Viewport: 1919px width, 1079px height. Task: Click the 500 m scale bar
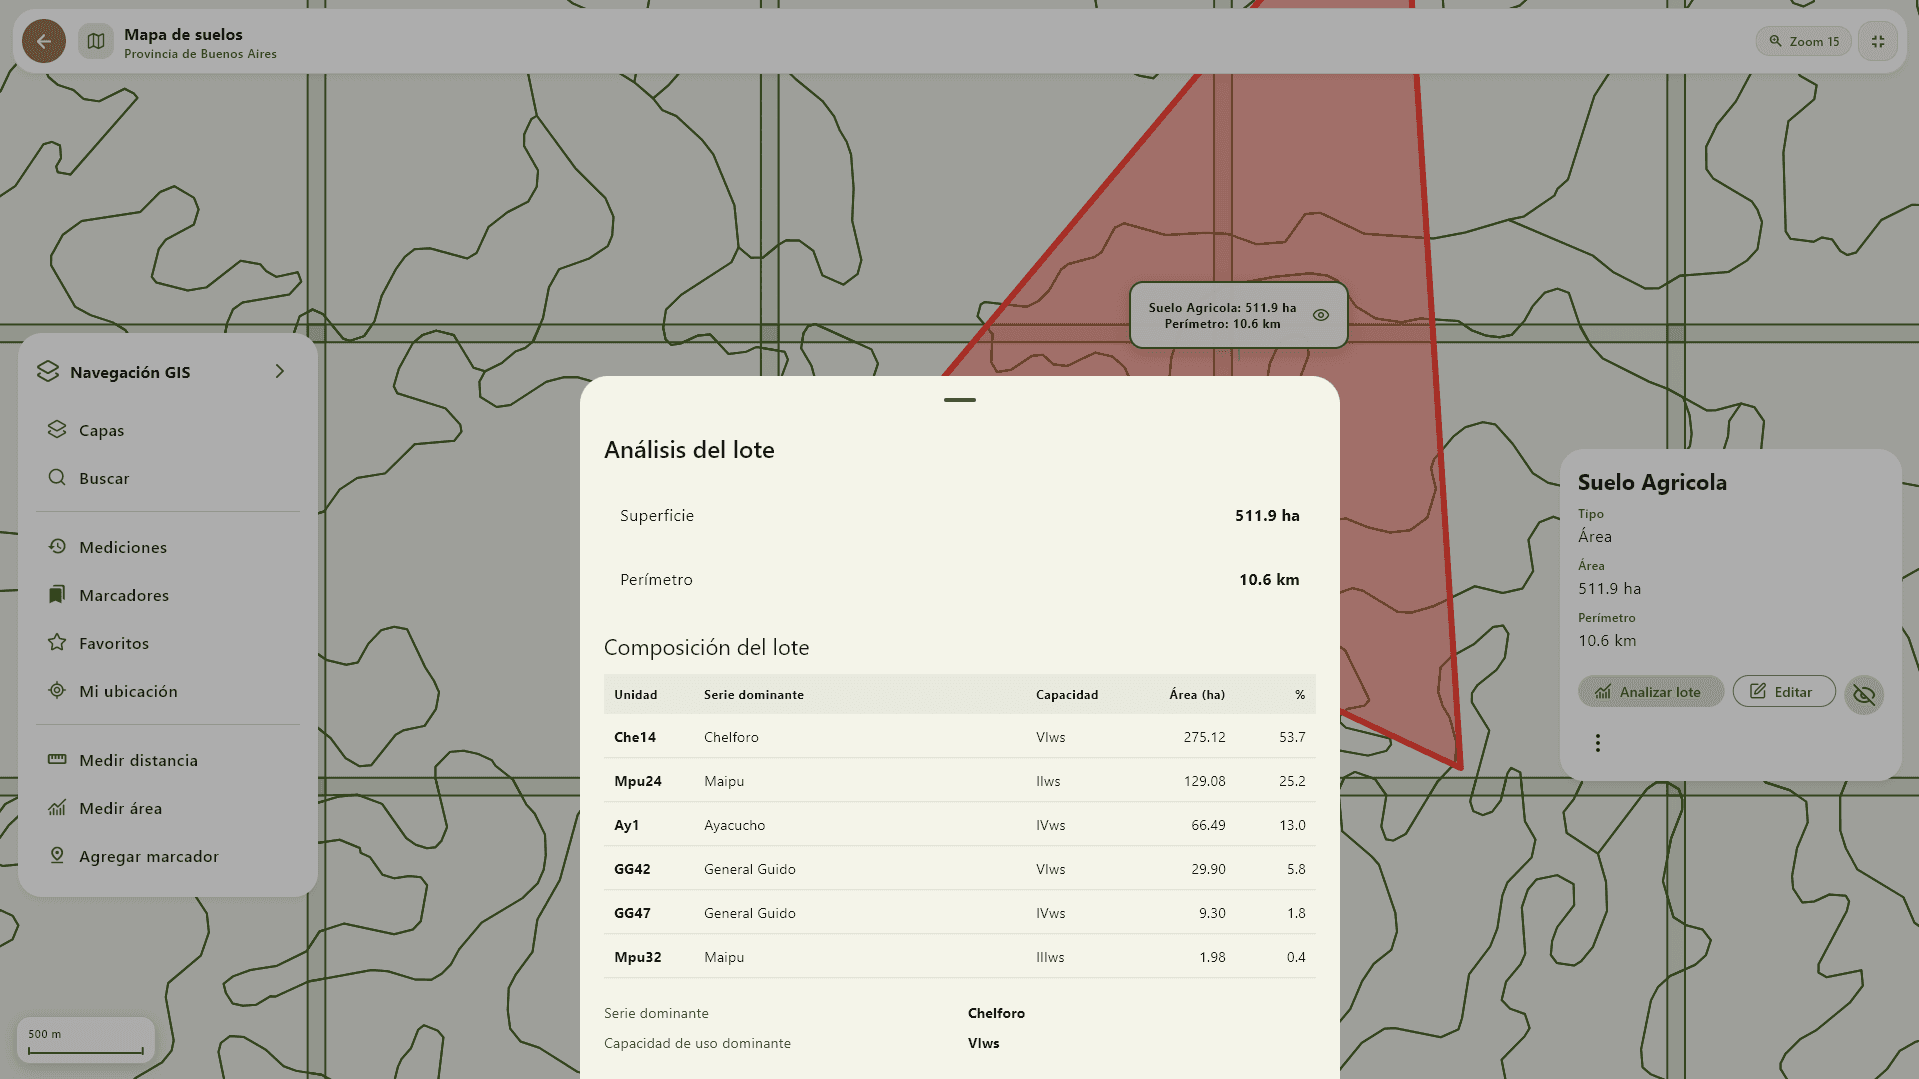(86, 1041)
